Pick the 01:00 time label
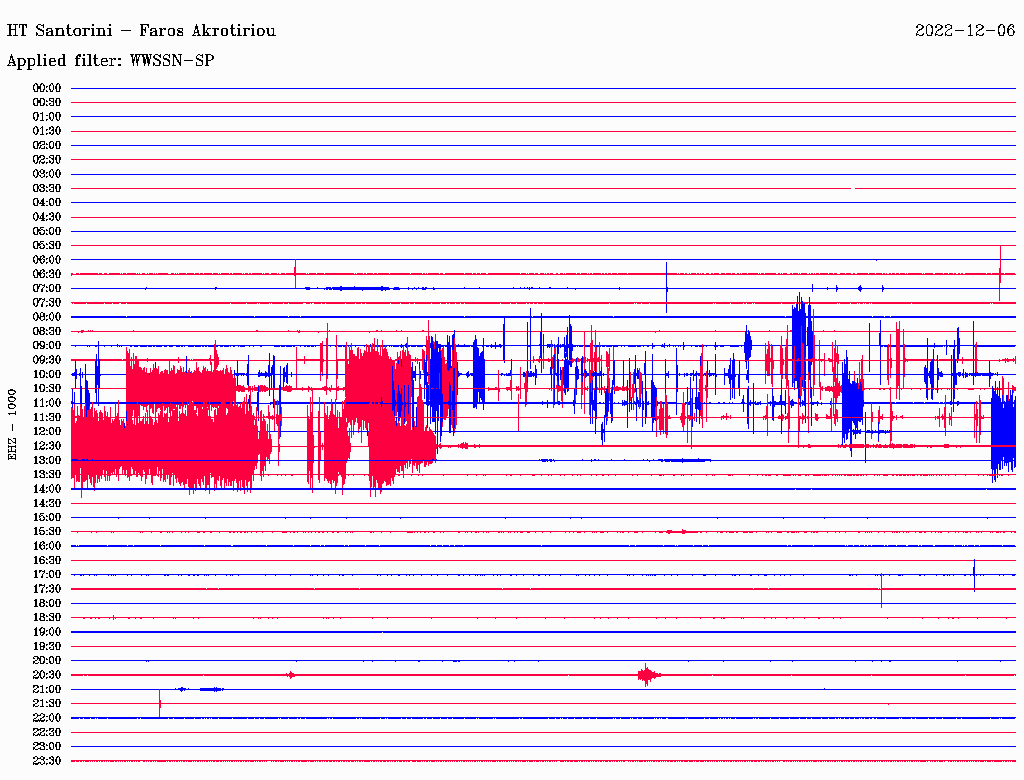The height and width of the screenshot is (780, 1024). pos(46,117)
